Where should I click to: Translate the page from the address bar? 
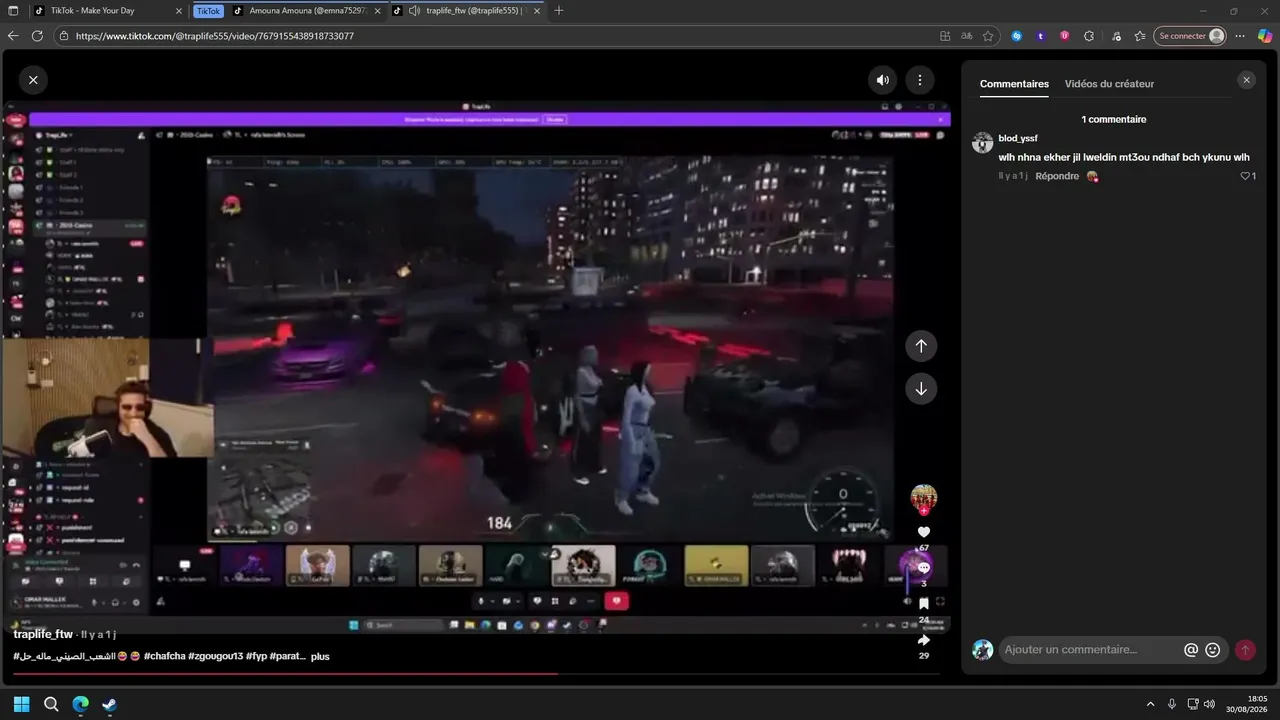(x=966, y=36)
